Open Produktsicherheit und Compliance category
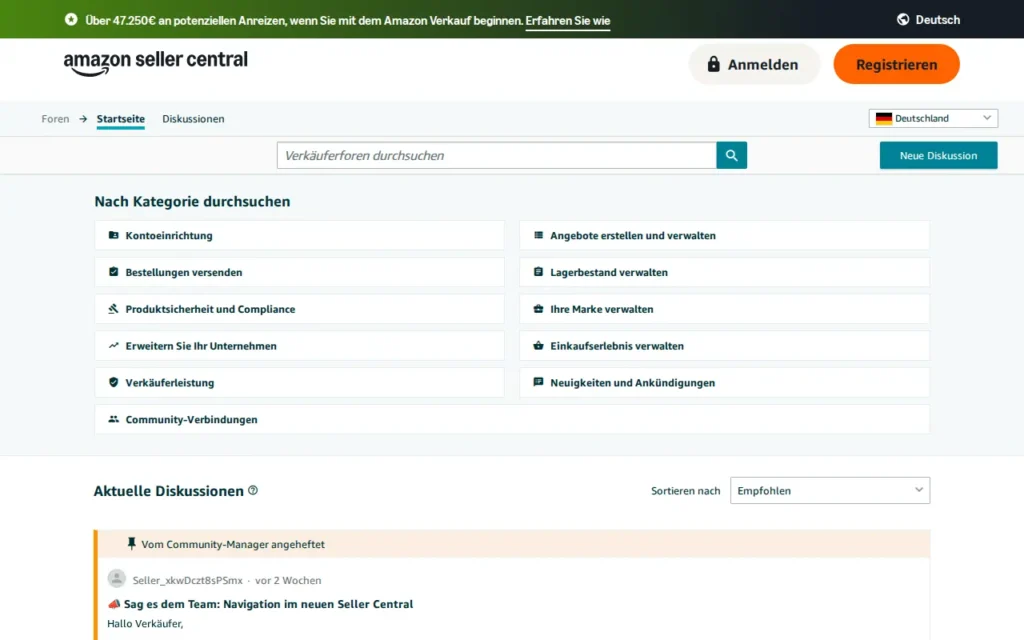Screen dimensions: 1024x640 point(299,309)
